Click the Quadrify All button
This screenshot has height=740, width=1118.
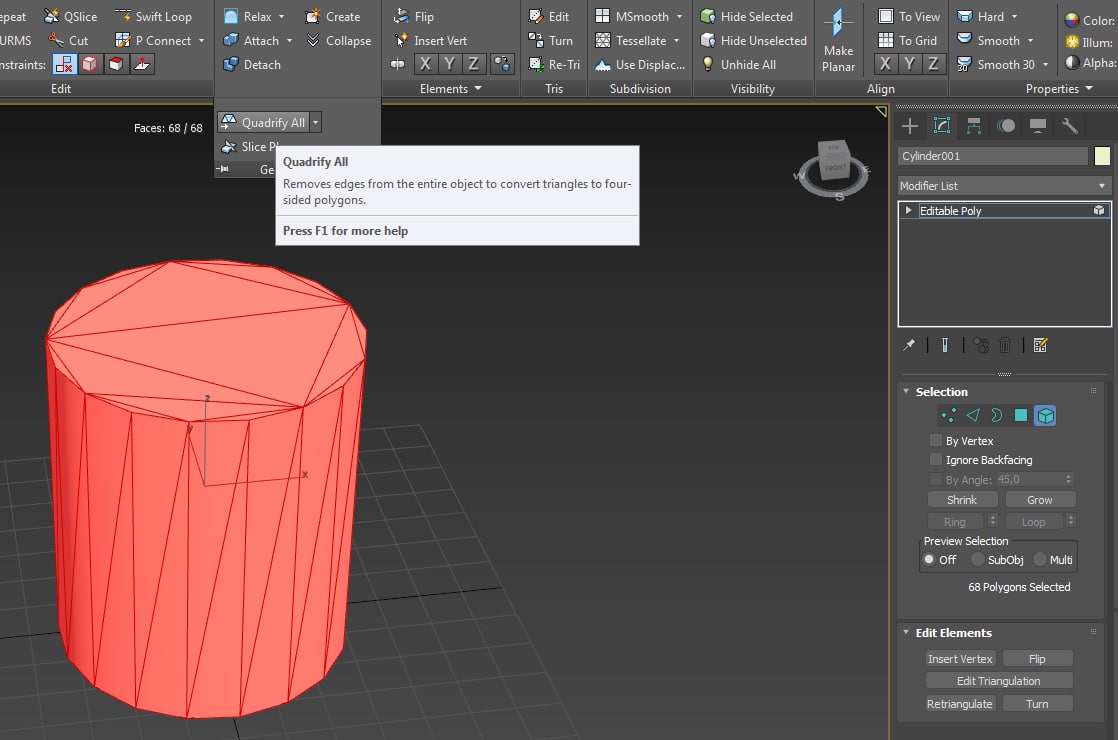[x=263, y=123]
